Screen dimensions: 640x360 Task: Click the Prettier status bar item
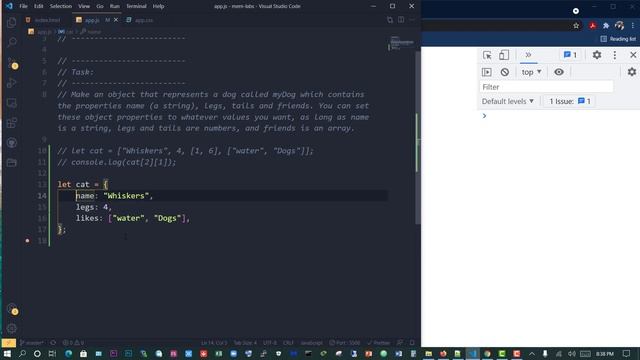379,343
